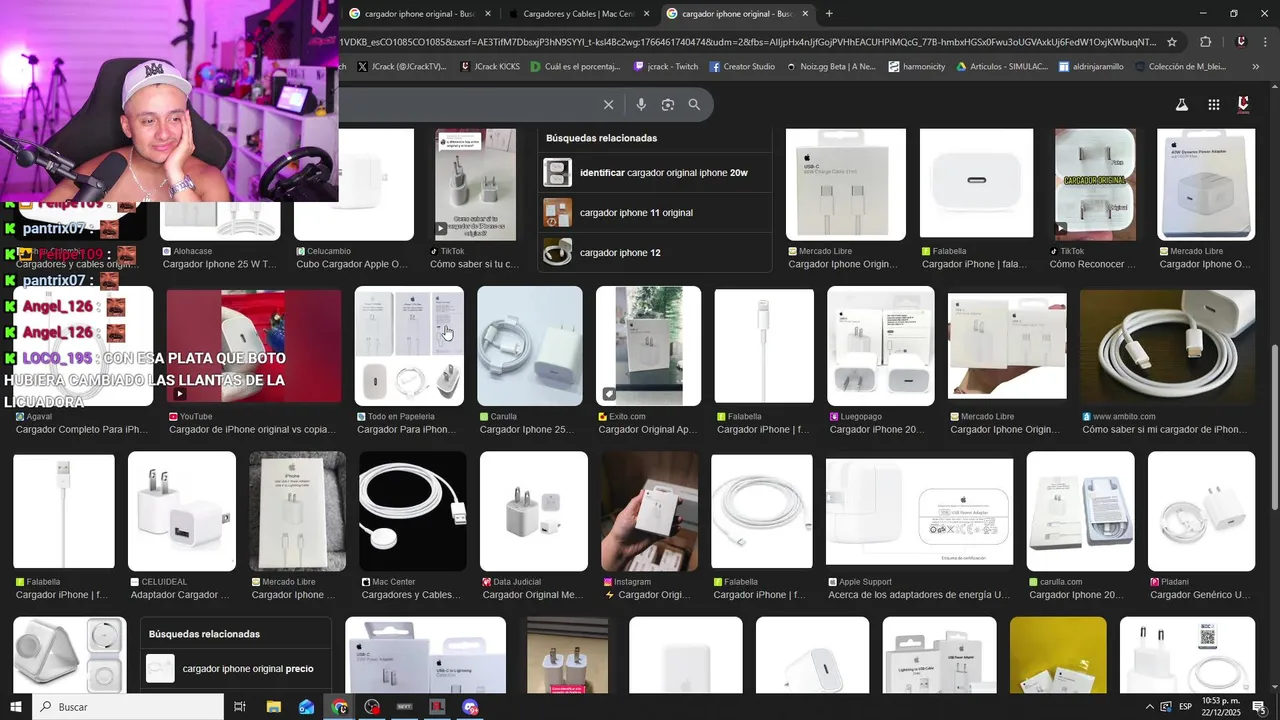Open Mac Center Cargadores y Cables image
This screenshot has height=720, width=1280.
pos(412,511)
